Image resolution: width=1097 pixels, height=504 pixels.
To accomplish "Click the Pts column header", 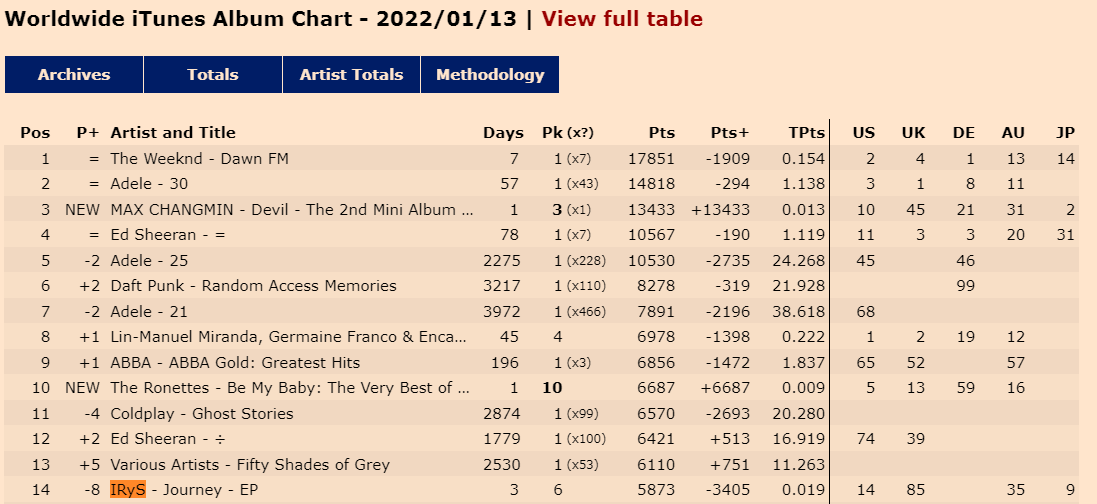I will [x=661, y=133].
